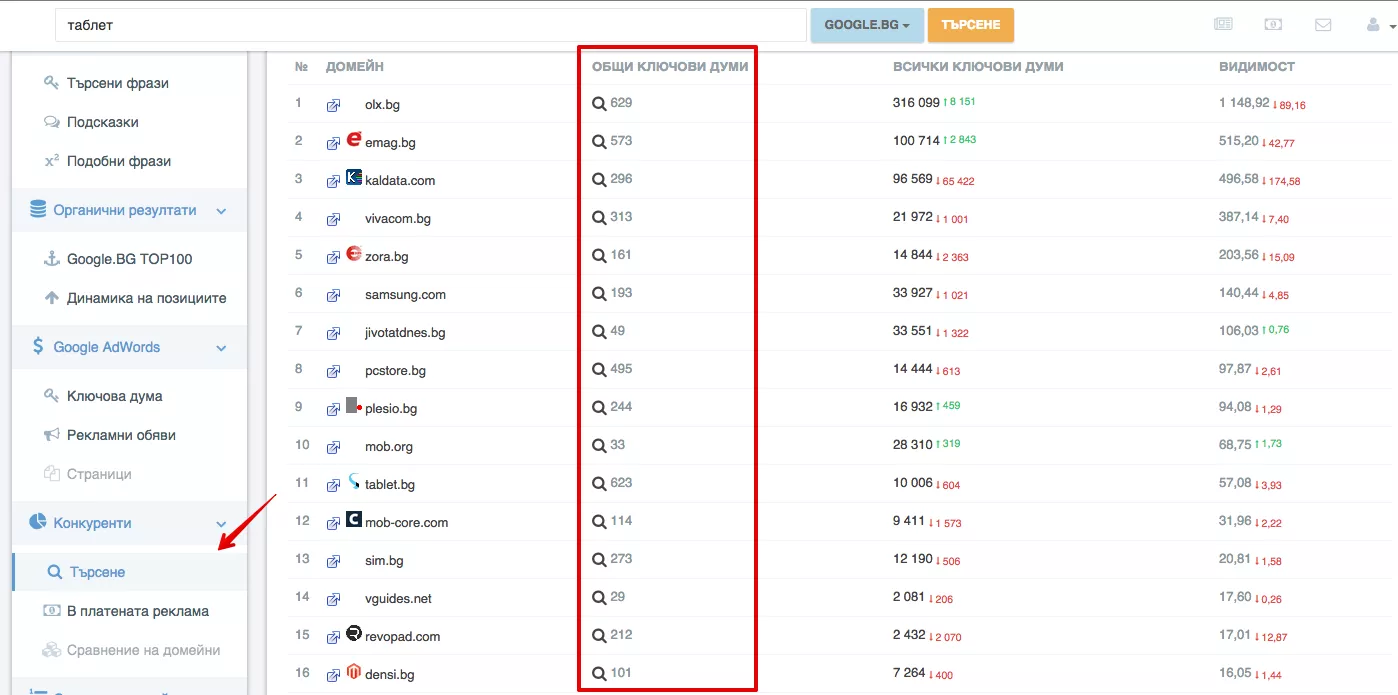Sort by ДОМЕЙН column header
Image resolution: width=1398 pixels, height=695 pixels.
[355, 67]
